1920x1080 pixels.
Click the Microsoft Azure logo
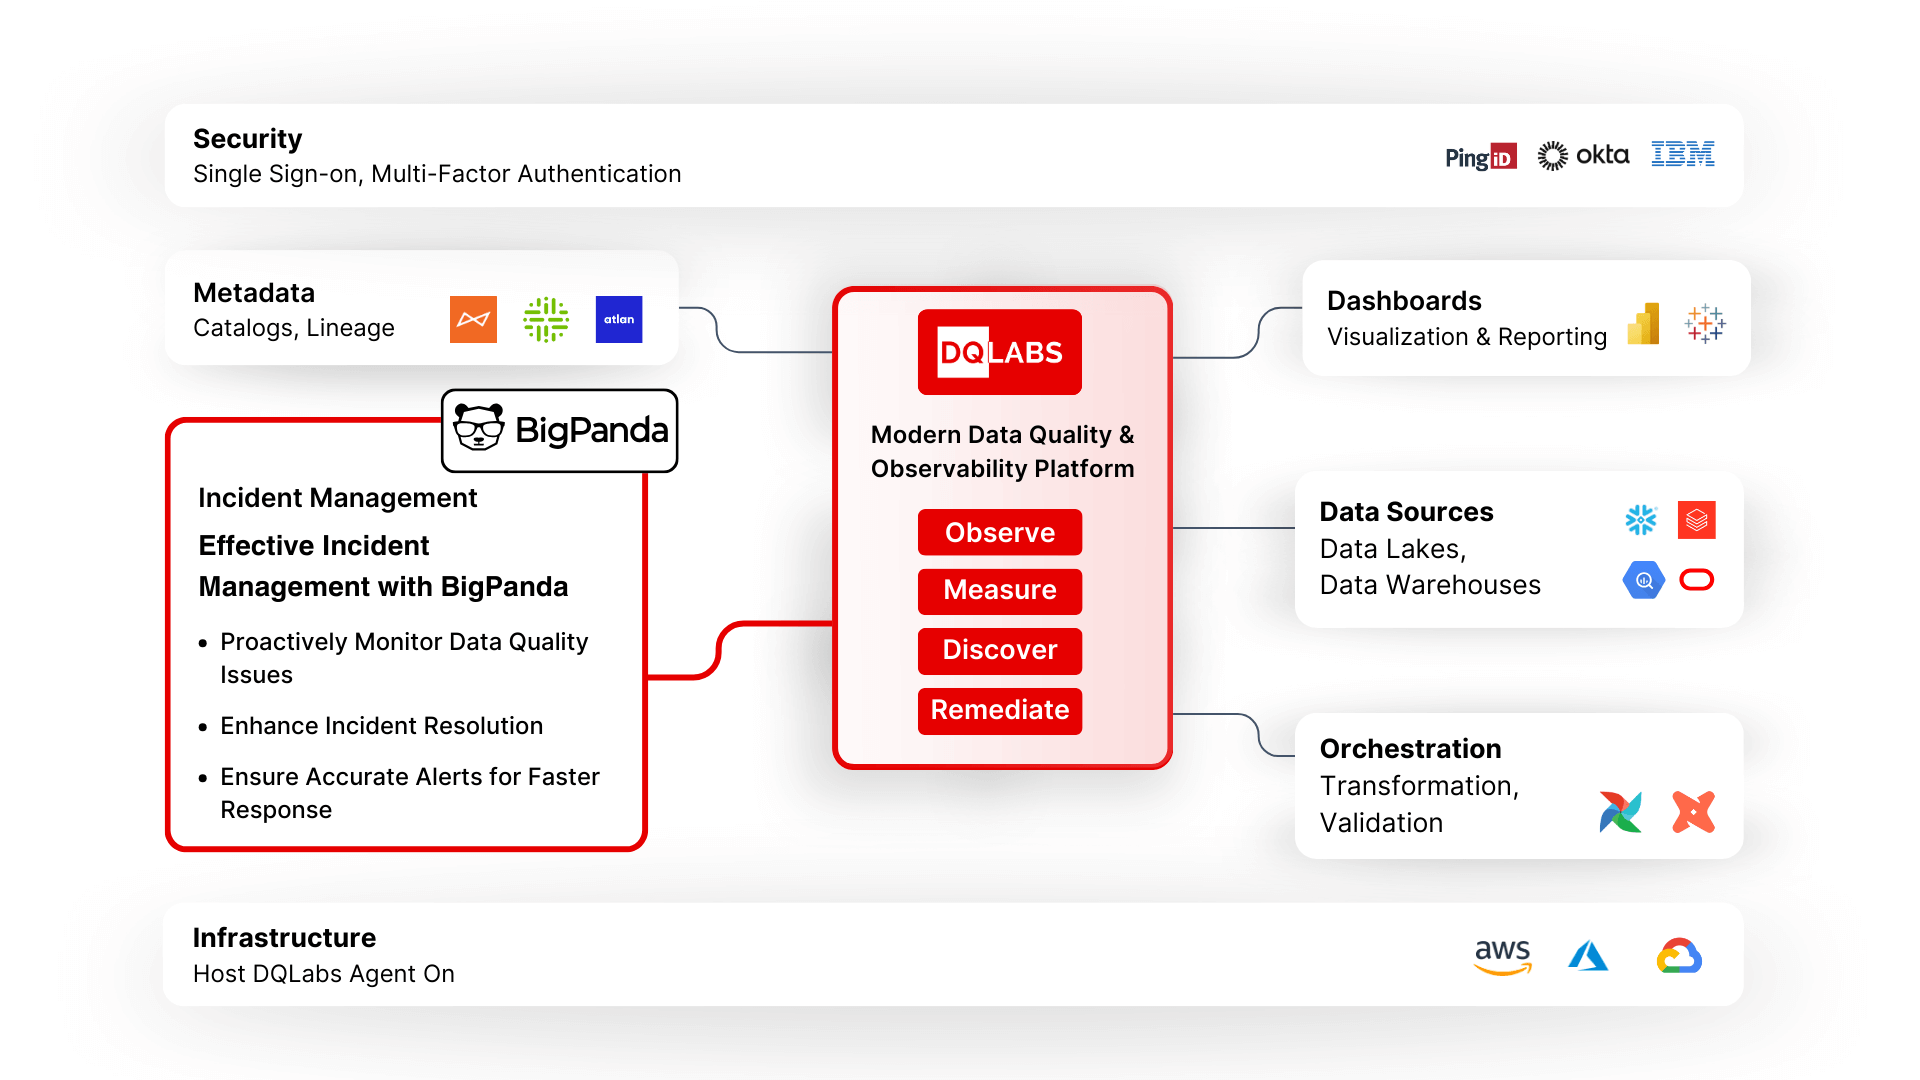pos(1588,956)
